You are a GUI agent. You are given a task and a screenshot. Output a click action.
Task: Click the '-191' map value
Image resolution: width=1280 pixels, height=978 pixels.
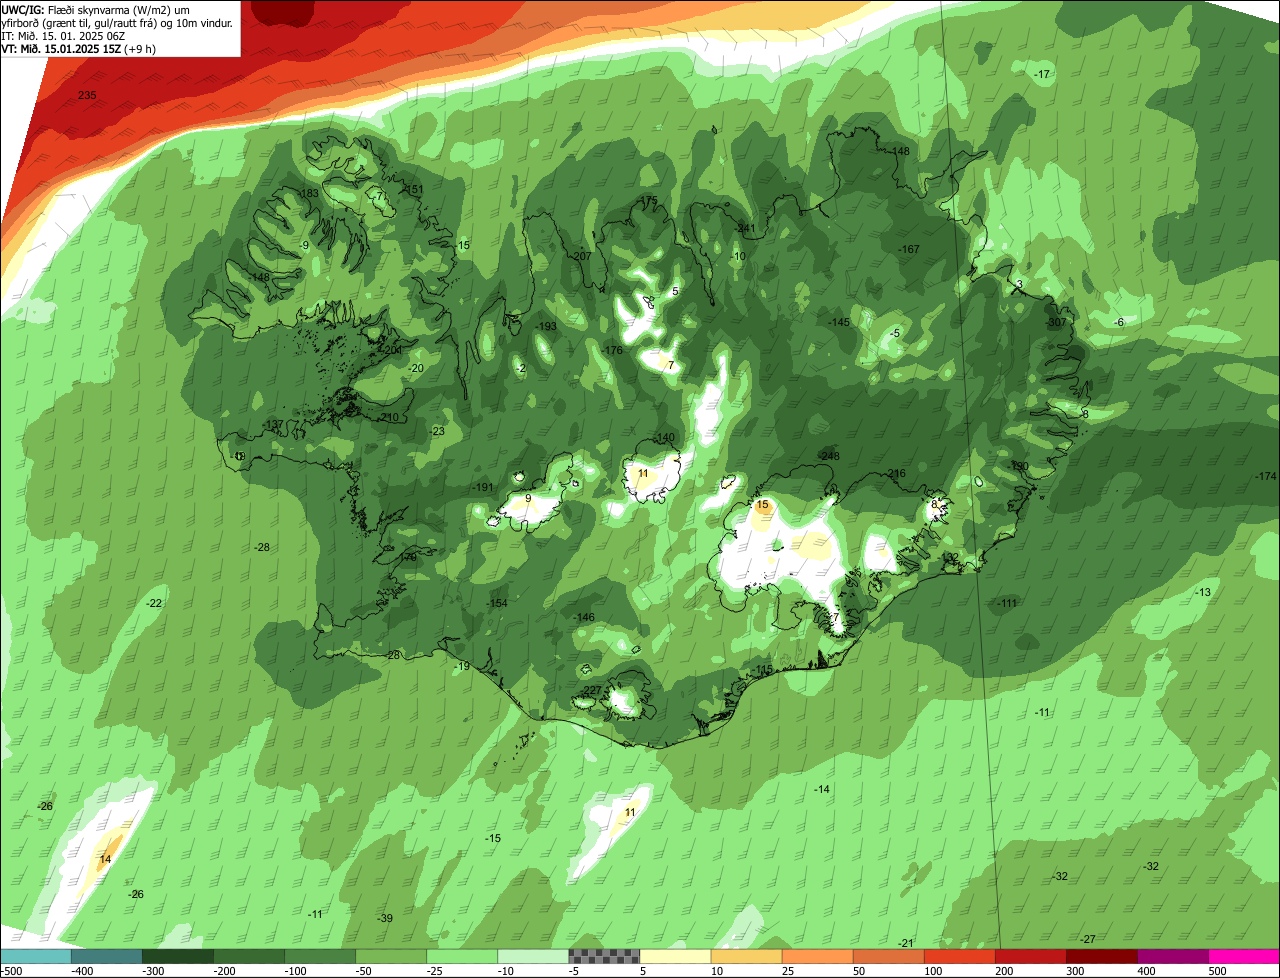[x=483, y=487]
